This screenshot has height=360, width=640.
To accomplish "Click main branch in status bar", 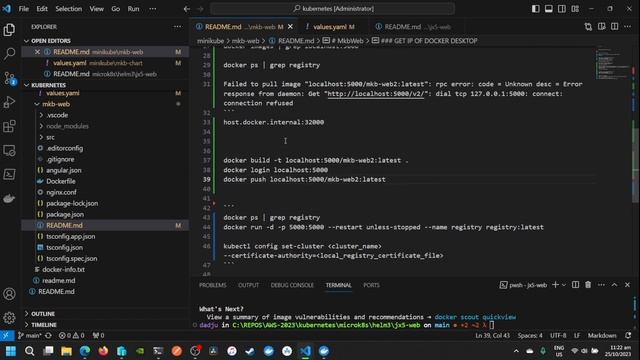I will [x=29, y=336].
